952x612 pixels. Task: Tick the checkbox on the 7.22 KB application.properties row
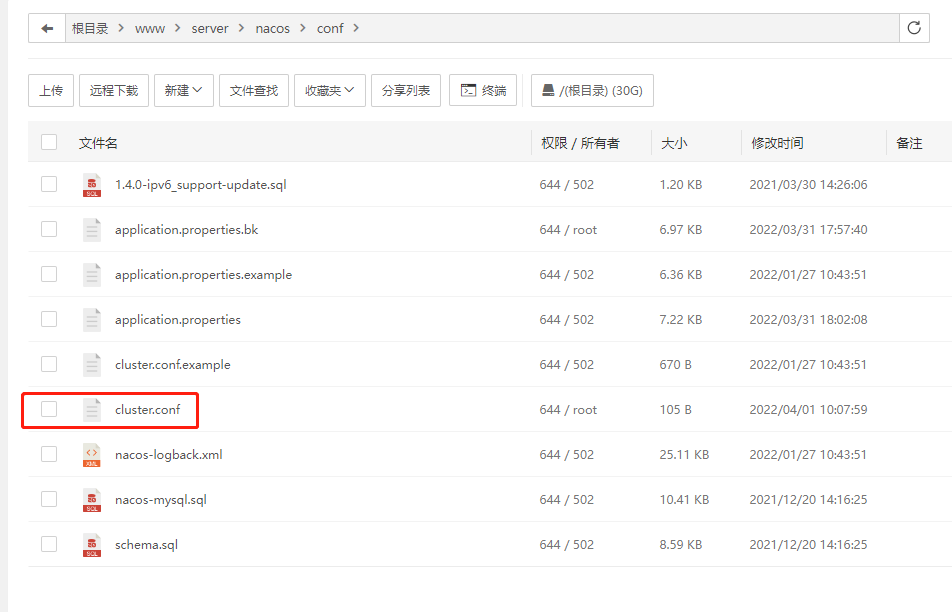tap(49, 319)
